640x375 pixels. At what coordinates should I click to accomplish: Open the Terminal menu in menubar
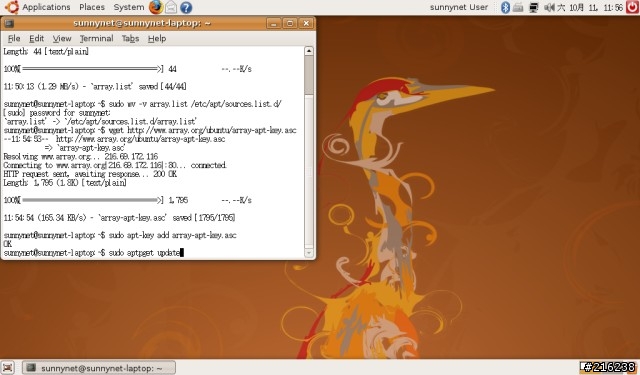point(97,38)
